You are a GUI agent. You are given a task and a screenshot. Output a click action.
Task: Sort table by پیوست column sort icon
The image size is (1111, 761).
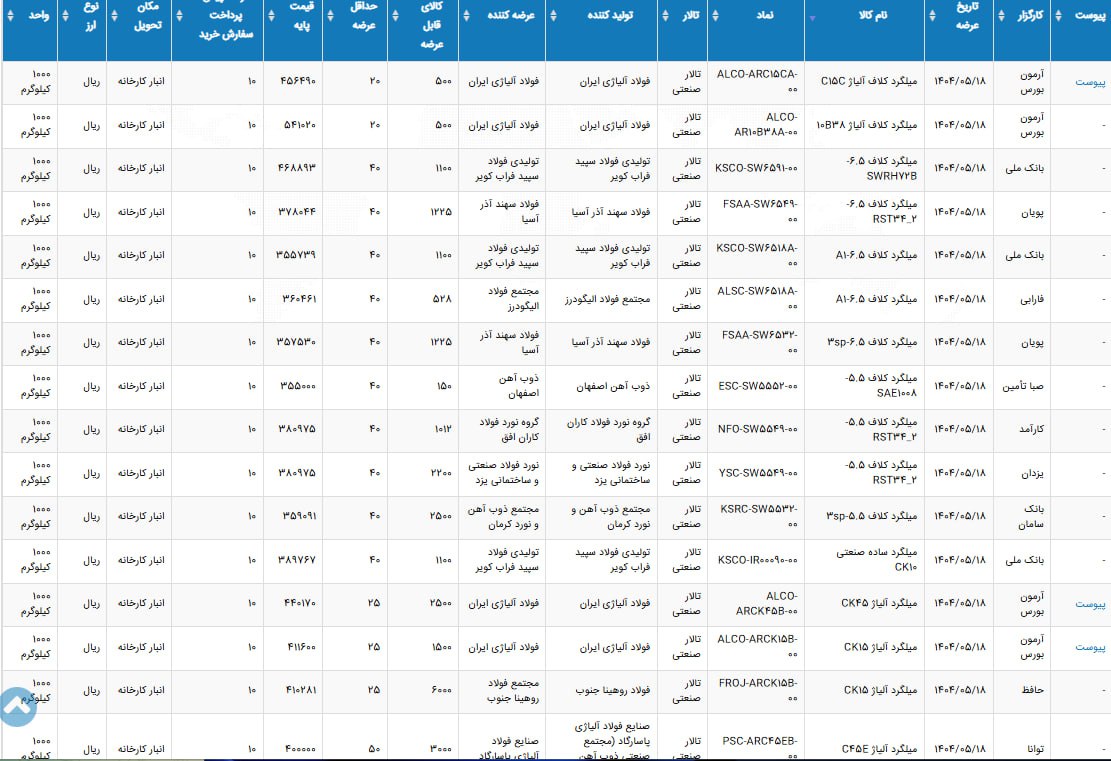(1058, 16)
